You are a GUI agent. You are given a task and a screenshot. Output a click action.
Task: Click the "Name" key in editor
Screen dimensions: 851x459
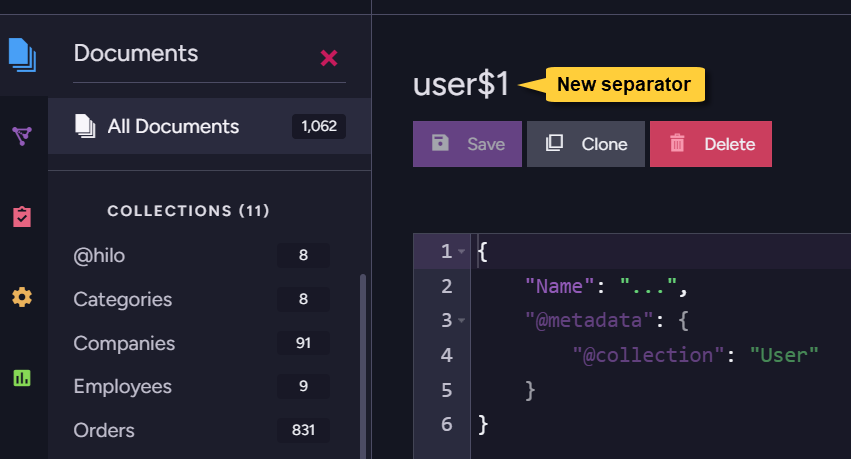click(560, 286)
